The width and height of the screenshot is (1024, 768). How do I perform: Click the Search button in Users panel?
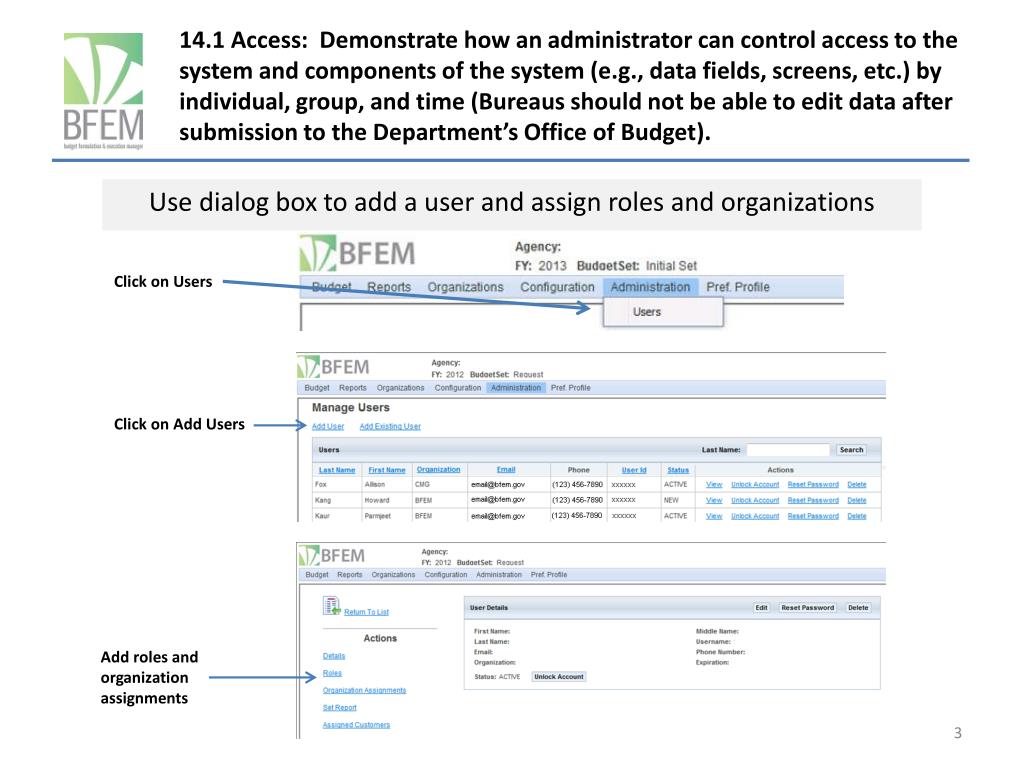[851, 450]
